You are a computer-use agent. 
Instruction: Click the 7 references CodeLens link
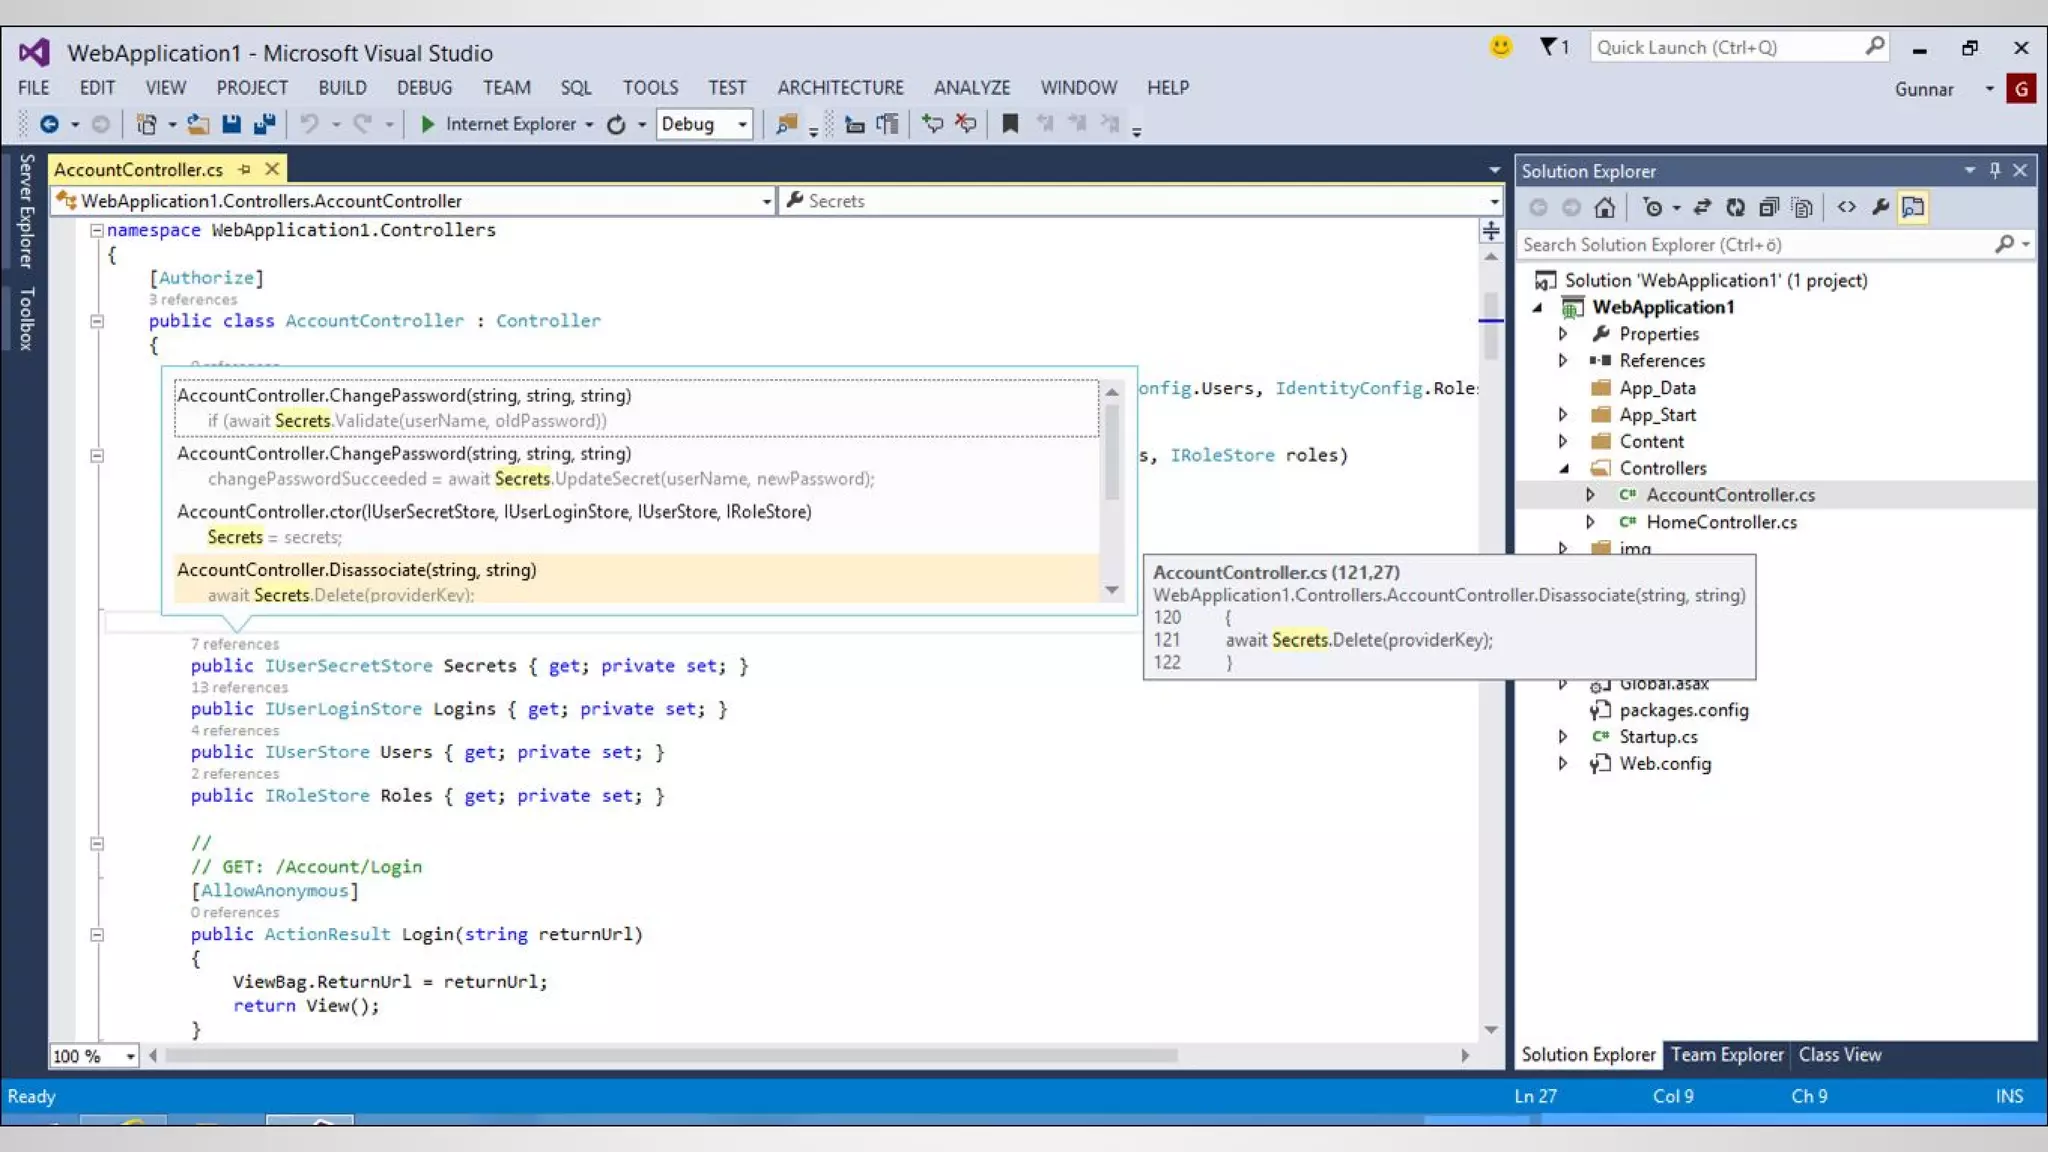tap(235, 644)
